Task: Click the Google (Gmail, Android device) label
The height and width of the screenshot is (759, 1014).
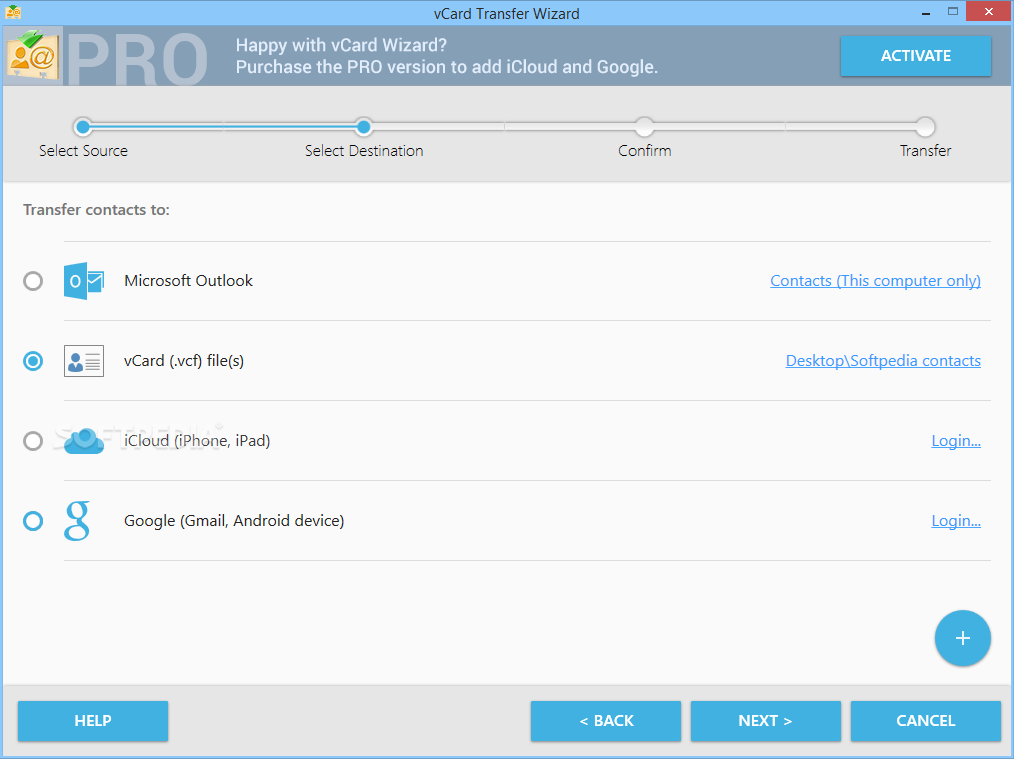Action: [x=234, y=521]
